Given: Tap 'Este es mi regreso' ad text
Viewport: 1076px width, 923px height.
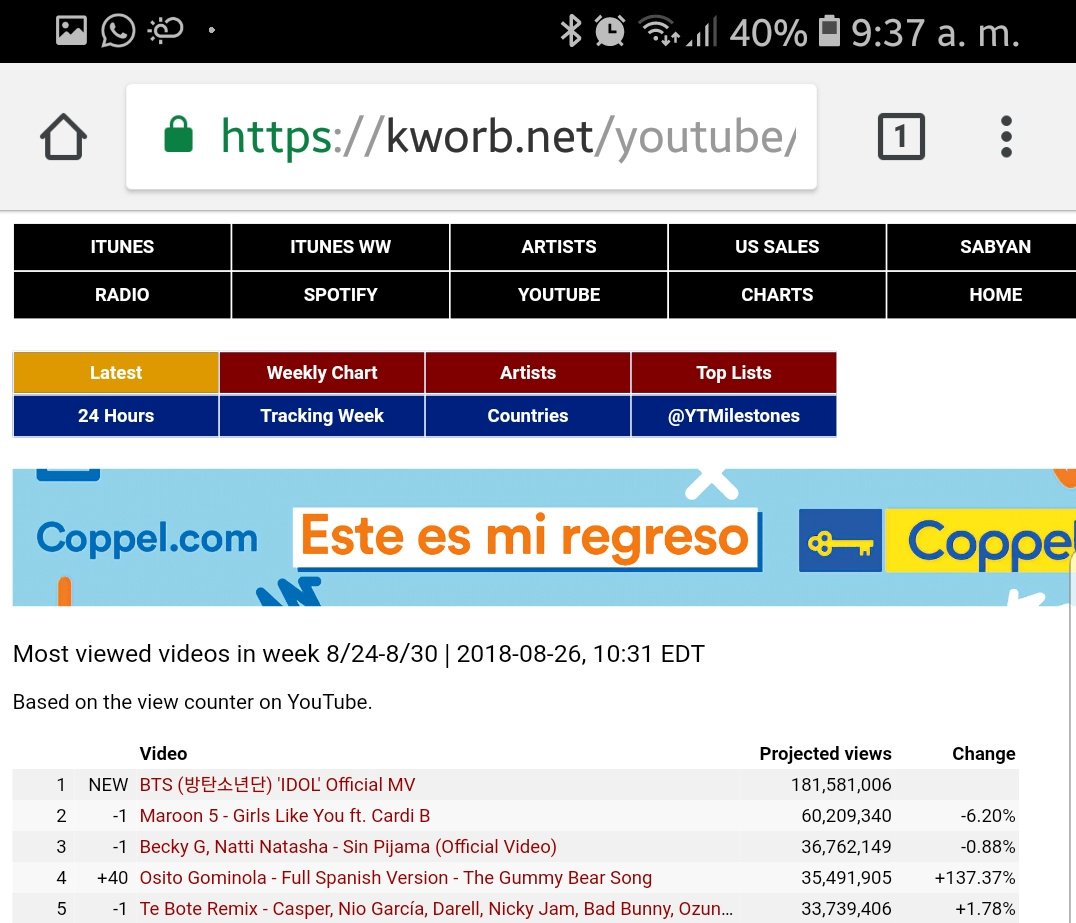Looking at the screenshot, I should click(525, 537).
